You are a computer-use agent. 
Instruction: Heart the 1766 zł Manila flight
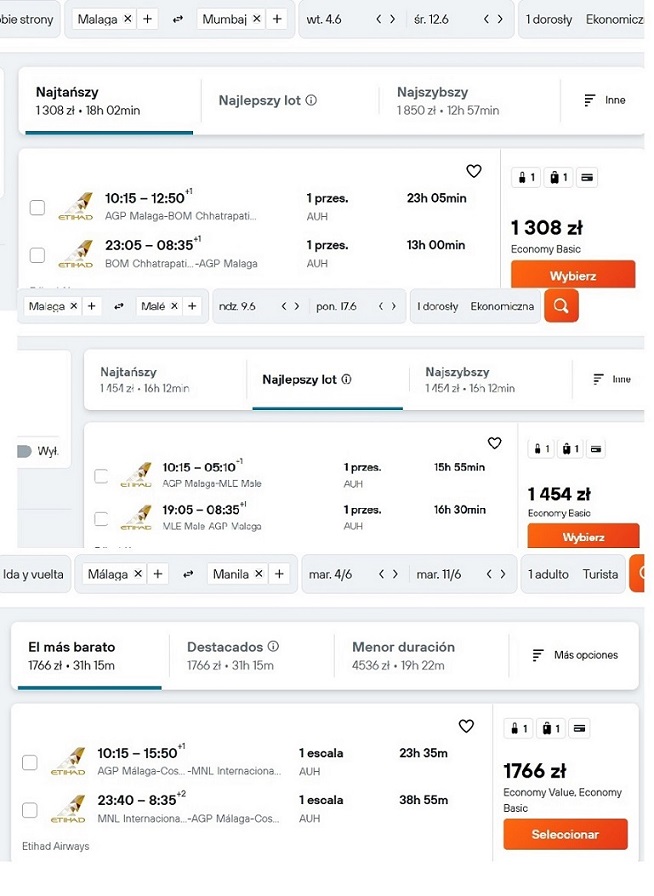(466, 726)
